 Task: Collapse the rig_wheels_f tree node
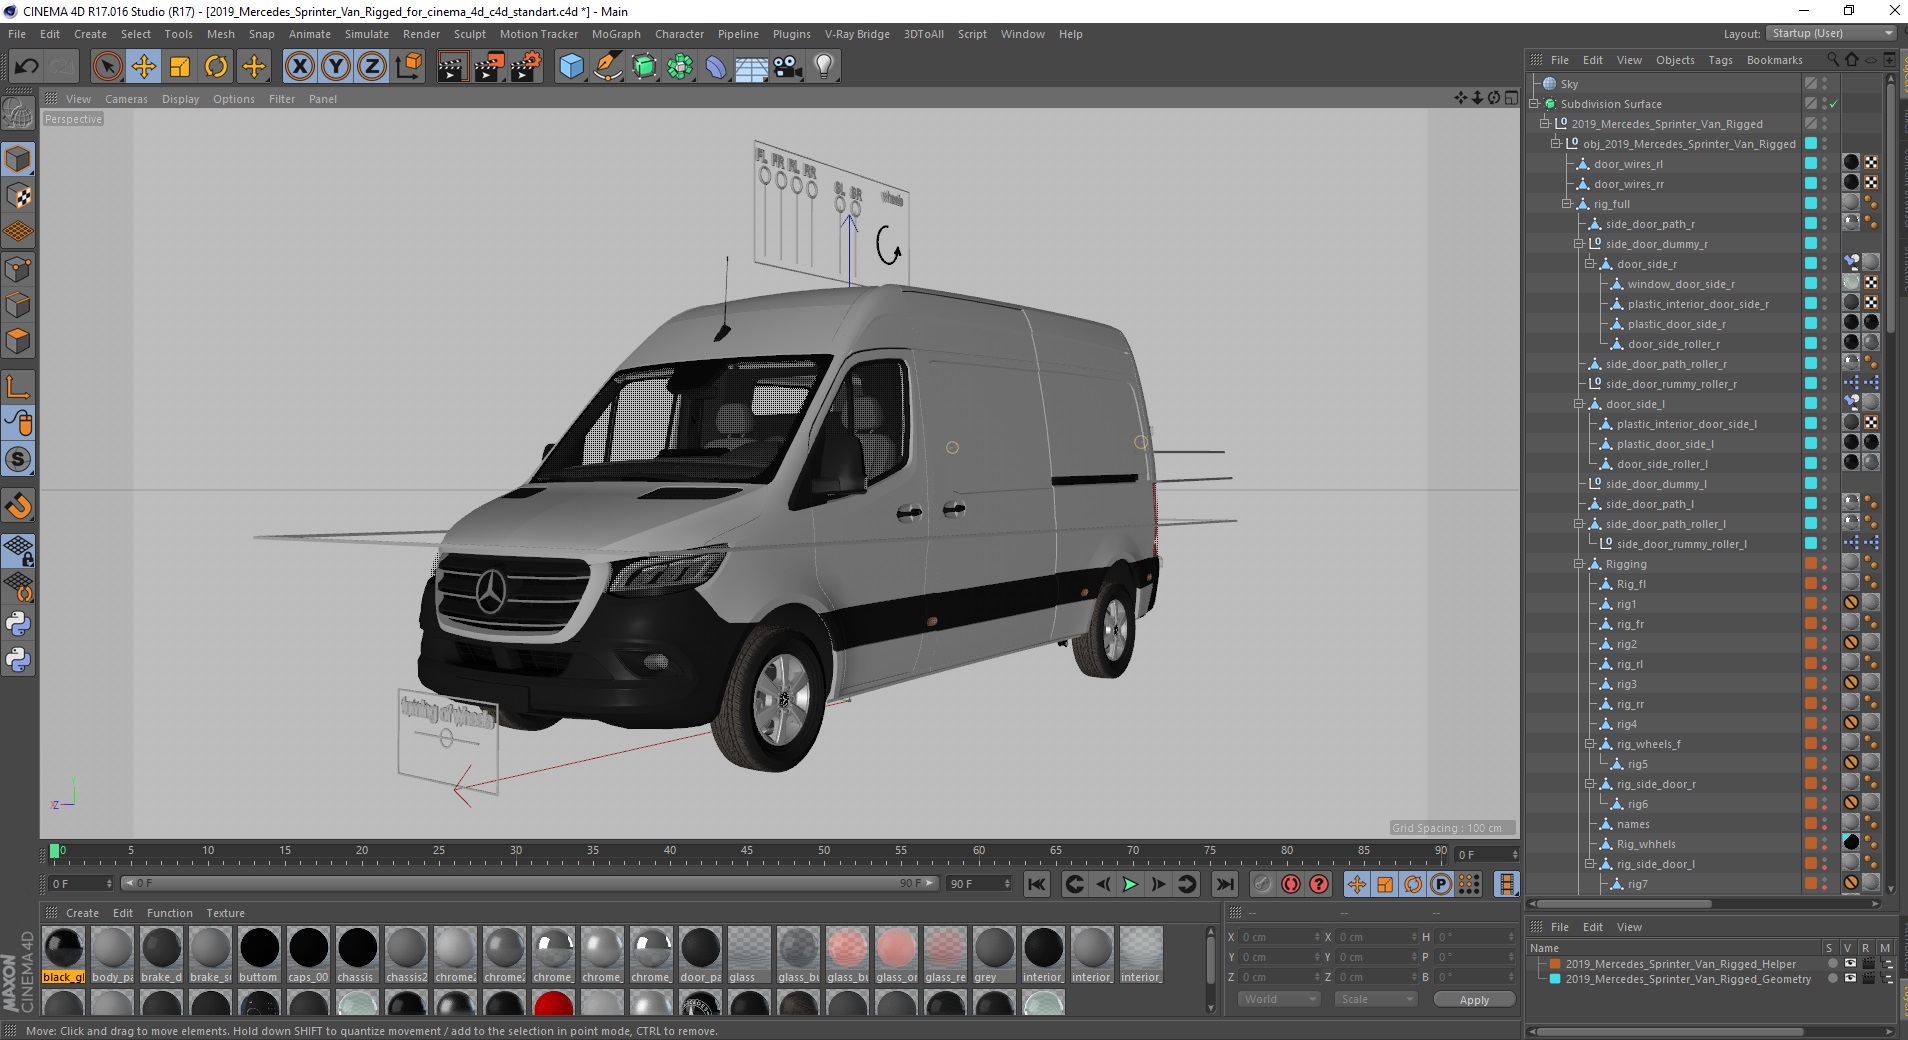click(x=1590, y=744)
